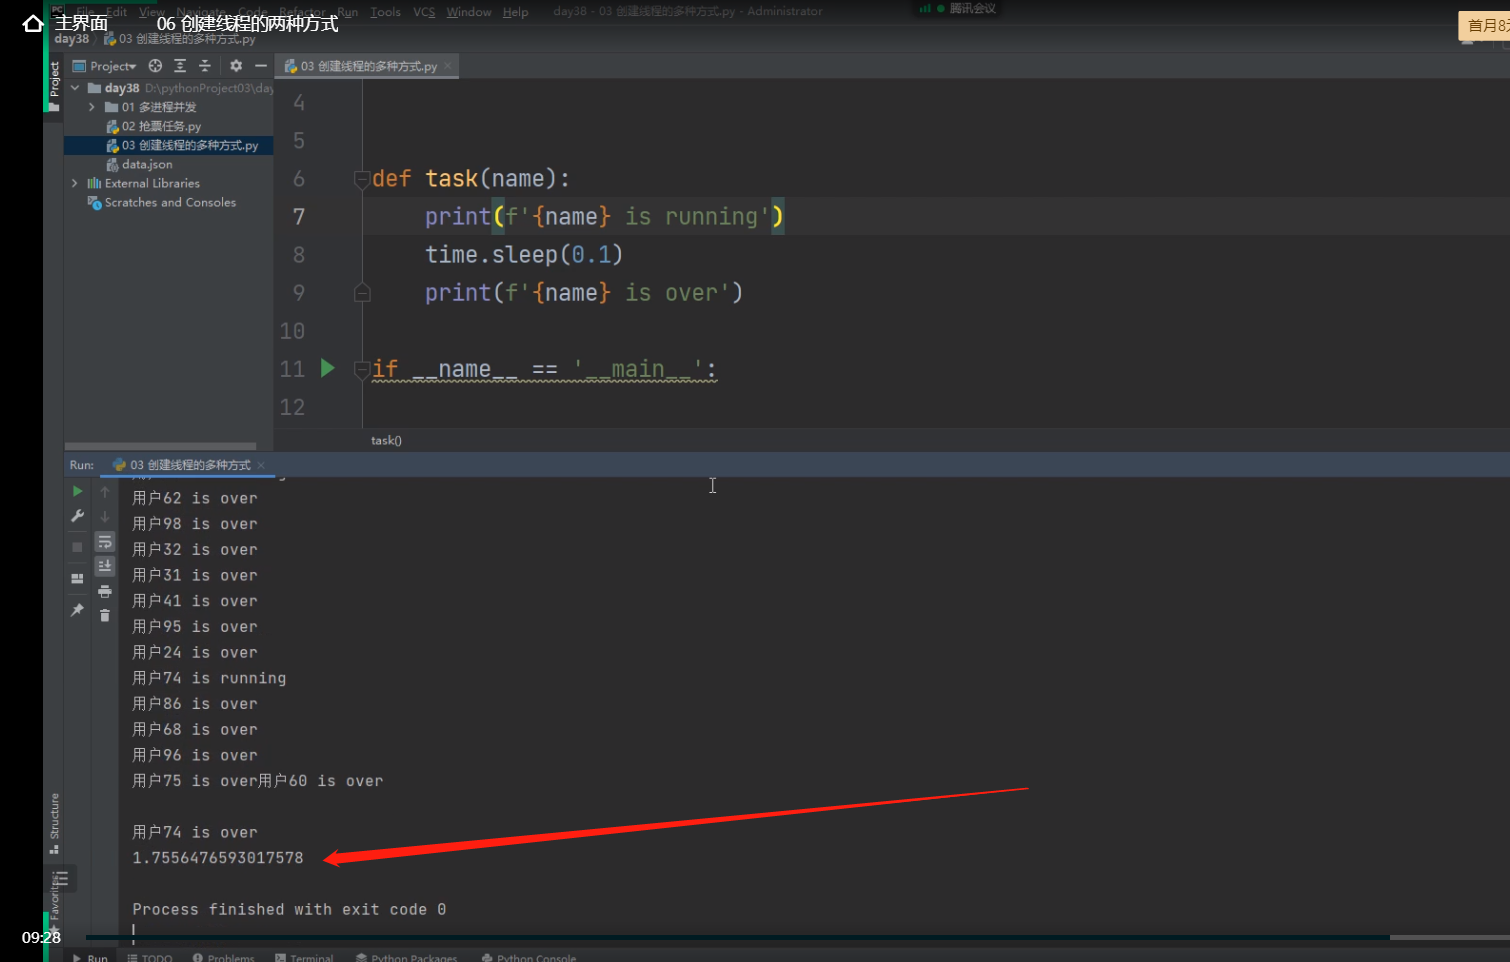Open the Project side tool window tab

54,86
